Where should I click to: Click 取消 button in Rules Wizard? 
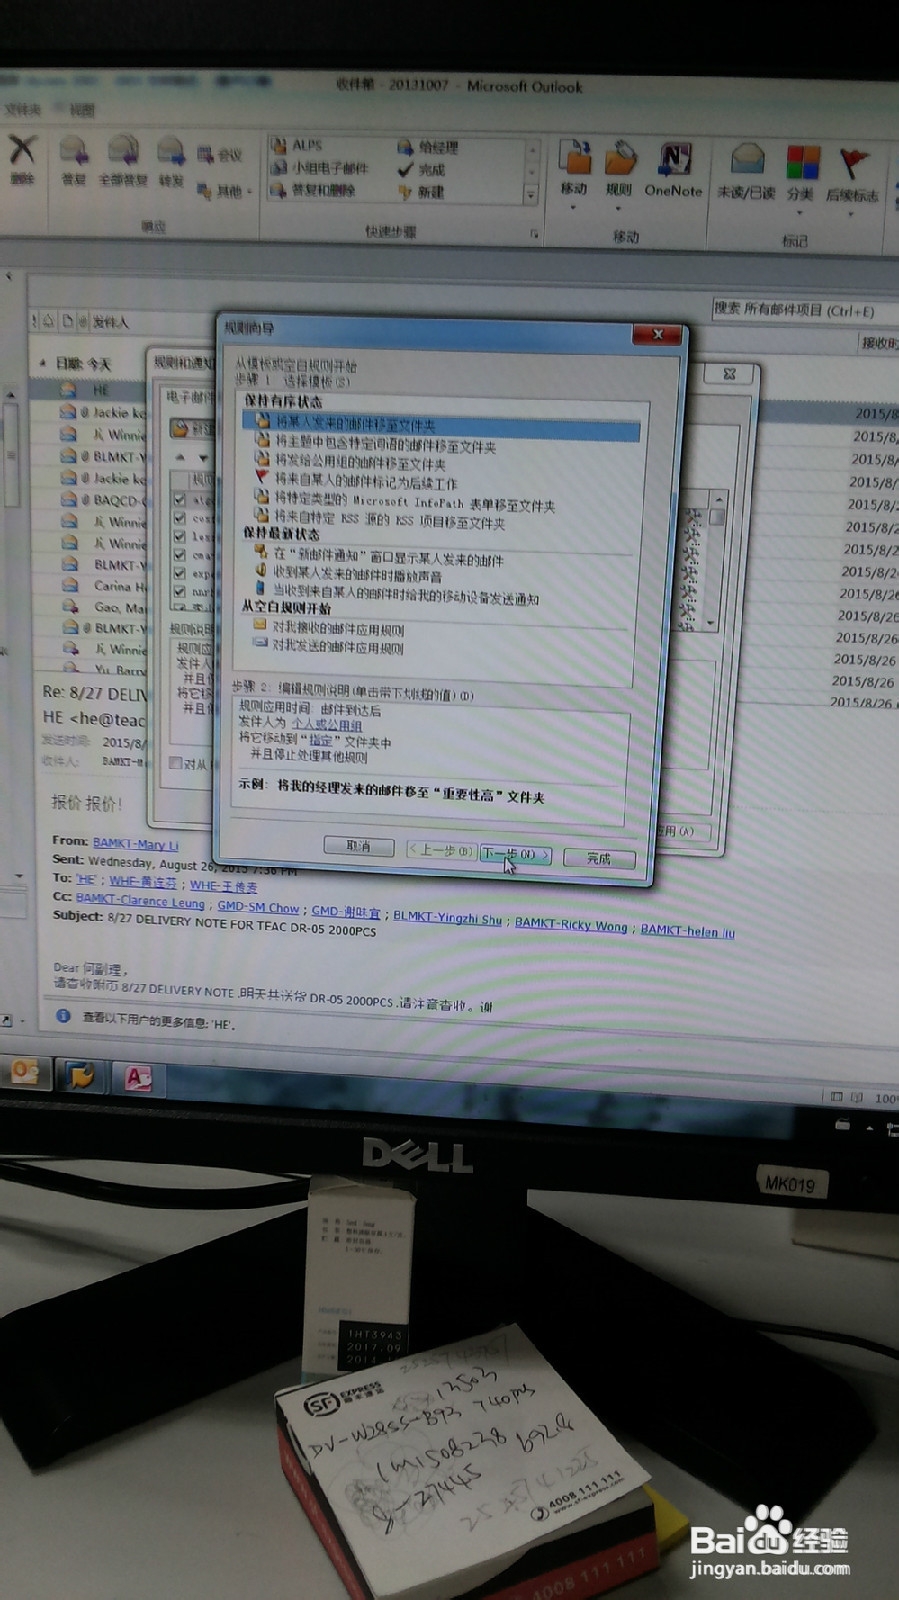(358, 846)
